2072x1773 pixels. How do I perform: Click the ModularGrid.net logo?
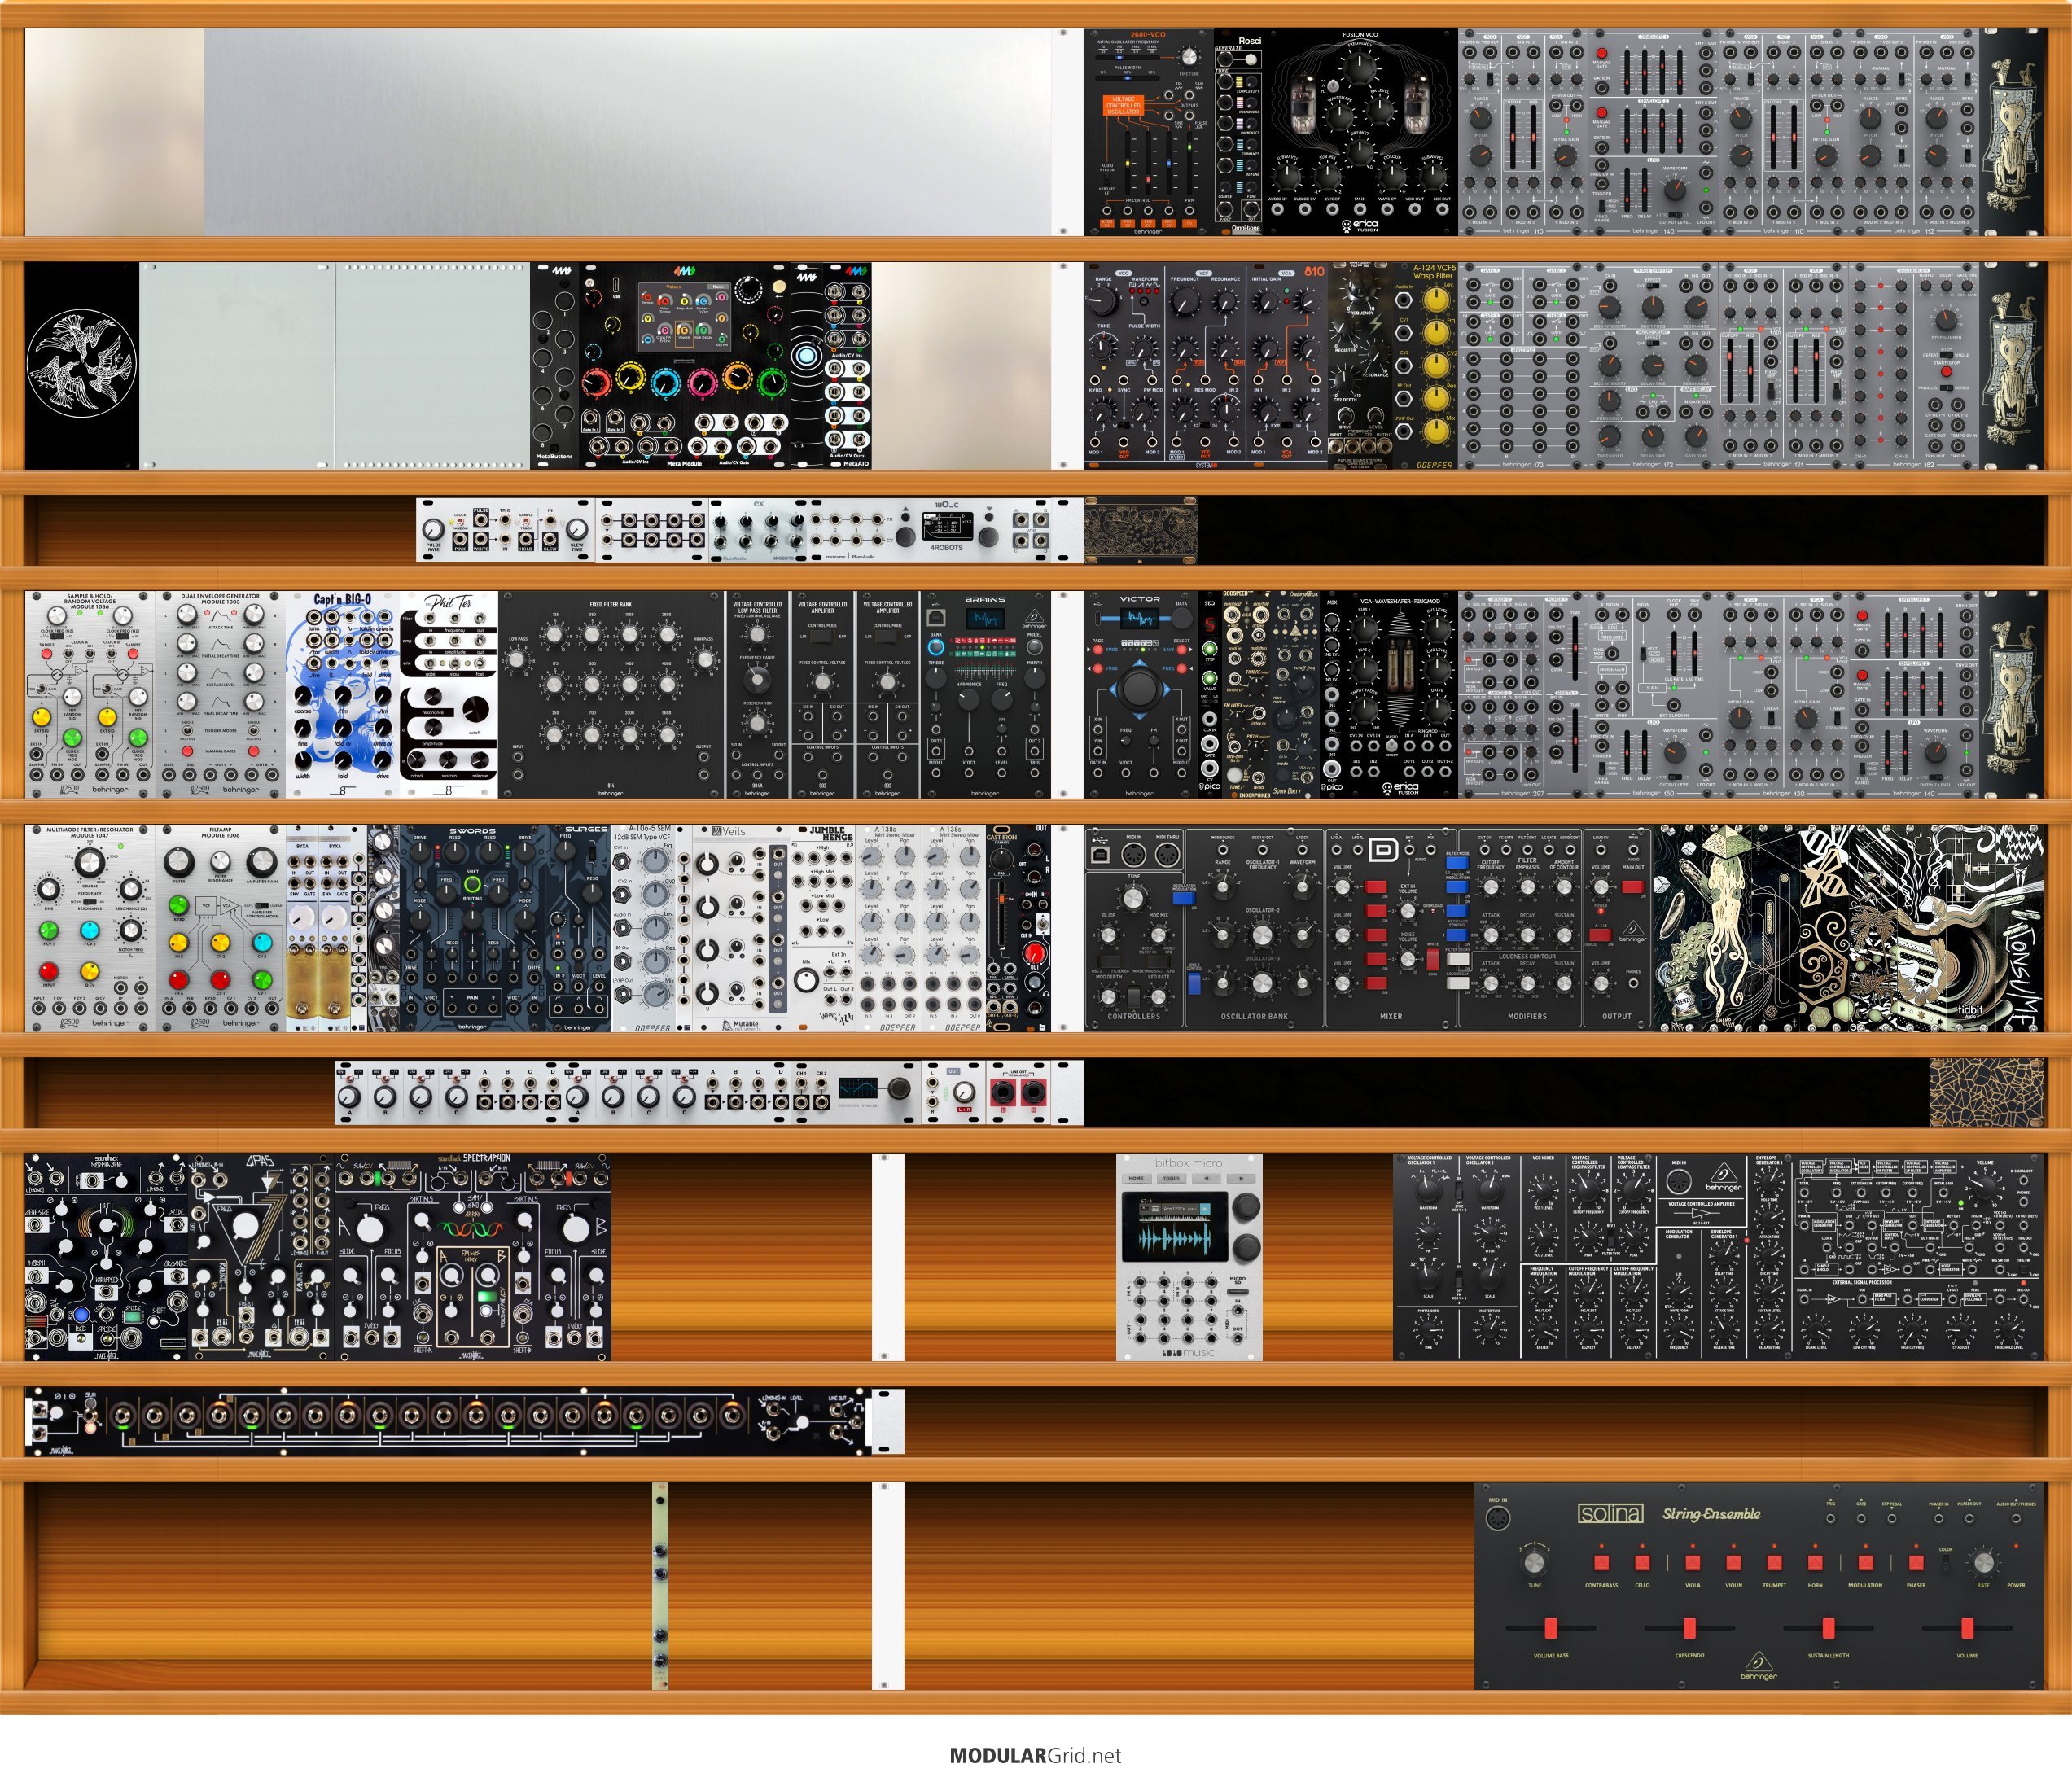pyautogui.click(x=1035, y=1756)
